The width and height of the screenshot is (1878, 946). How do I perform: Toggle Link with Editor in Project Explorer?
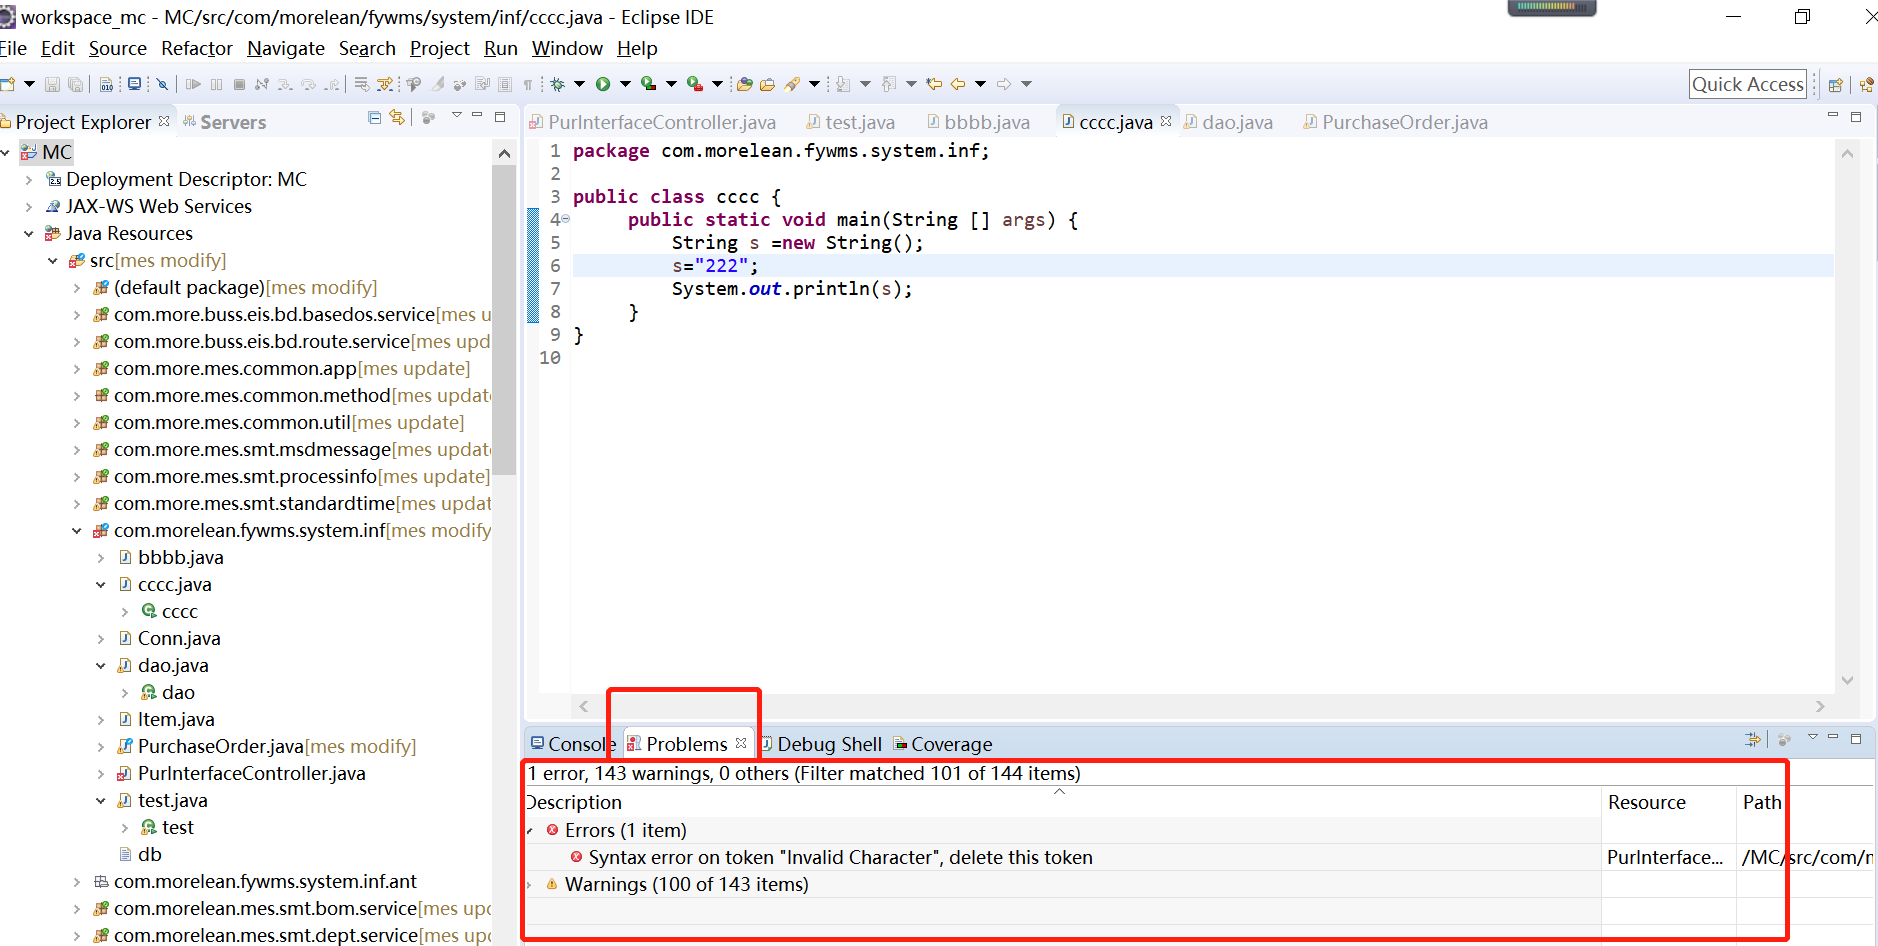pos(397,118)
